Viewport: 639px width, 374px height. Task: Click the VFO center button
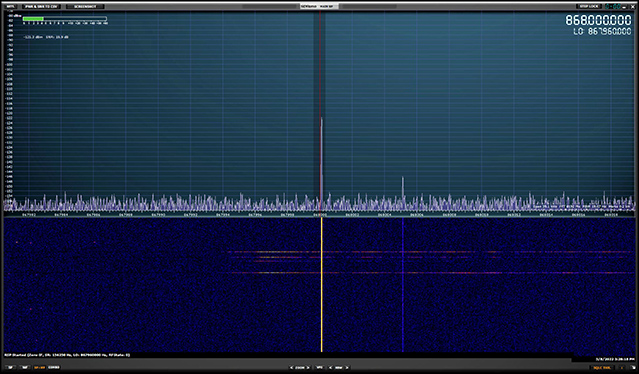coord(320,367)
